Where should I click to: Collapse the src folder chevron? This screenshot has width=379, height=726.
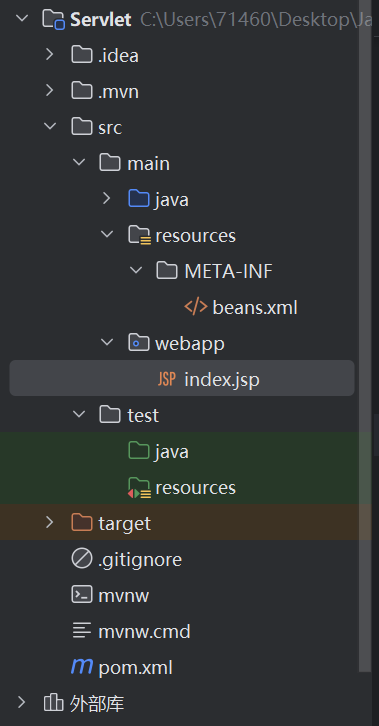pyautogui.click(x=50, y=126)
